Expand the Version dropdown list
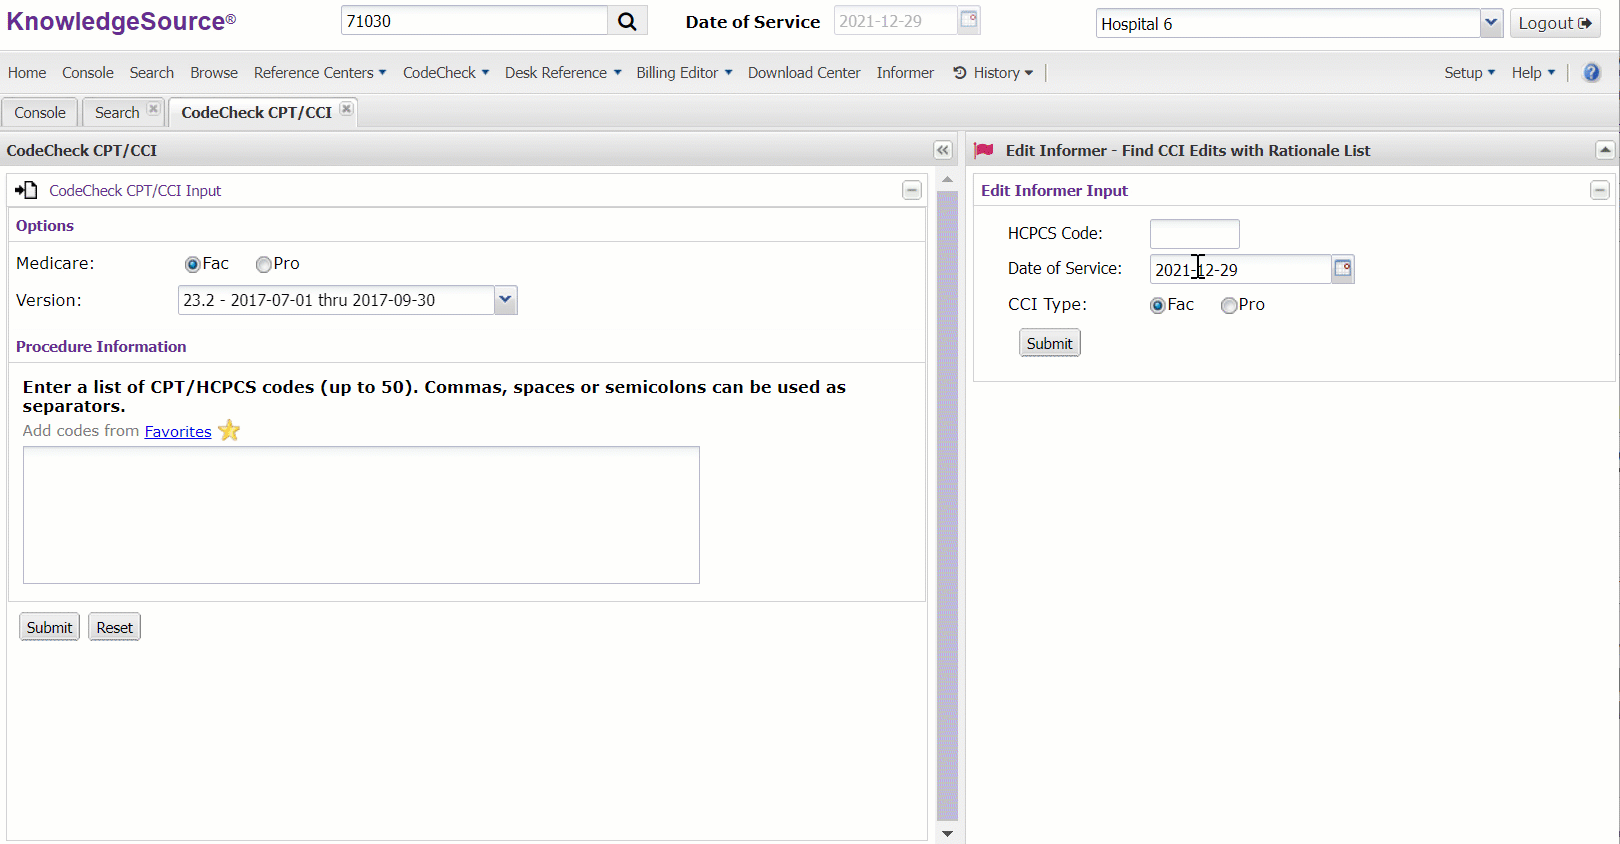The image size is (1620, 844). (505, 300)
